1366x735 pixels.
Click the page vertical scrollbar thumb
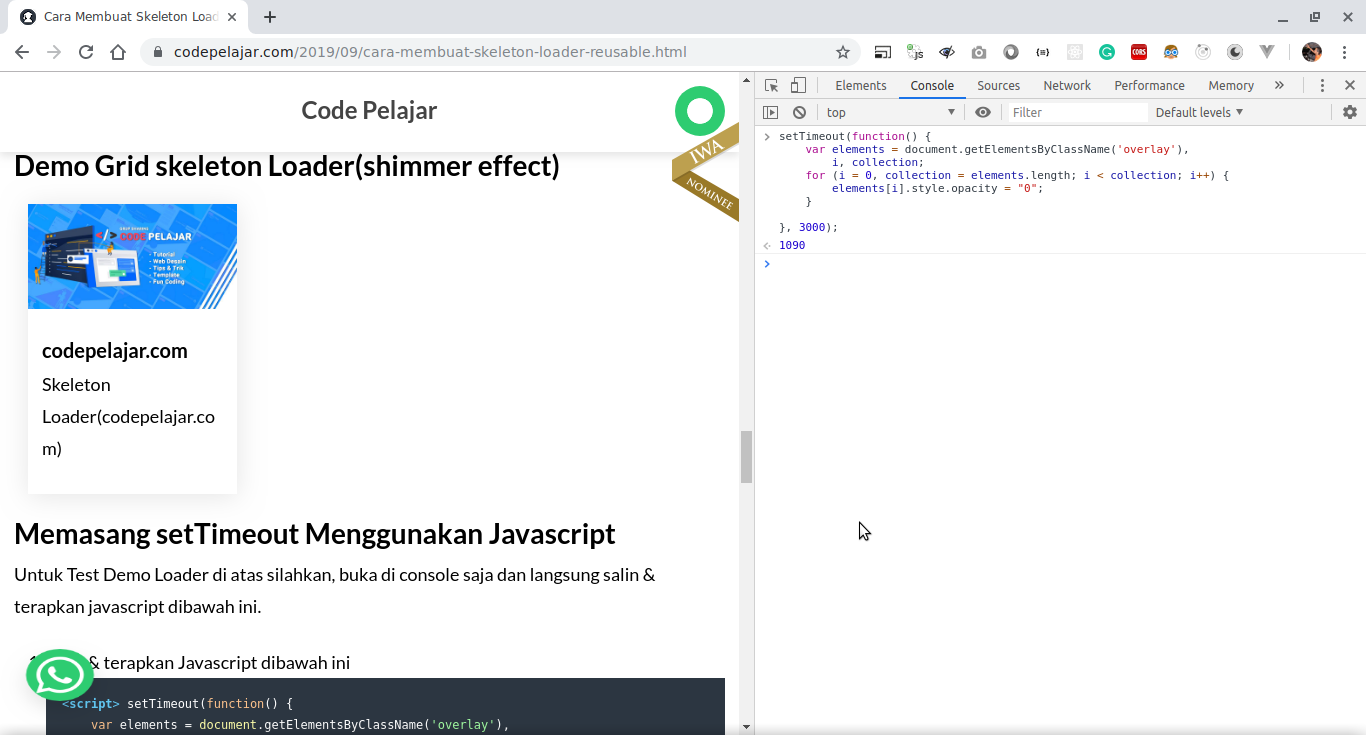746,457
